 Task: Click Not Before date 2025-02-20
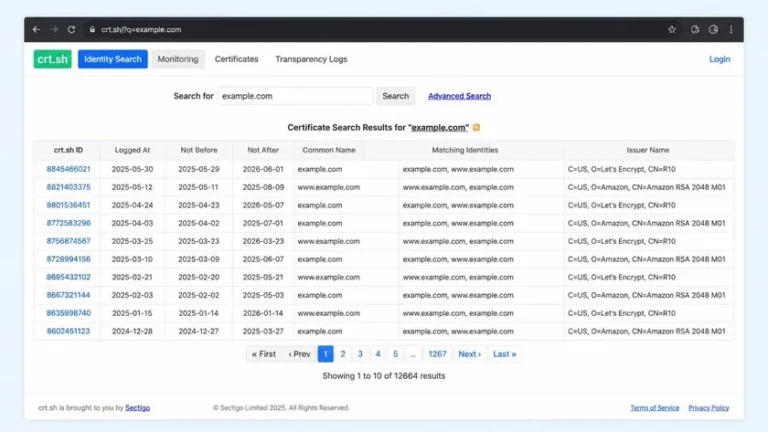[199, 277]
